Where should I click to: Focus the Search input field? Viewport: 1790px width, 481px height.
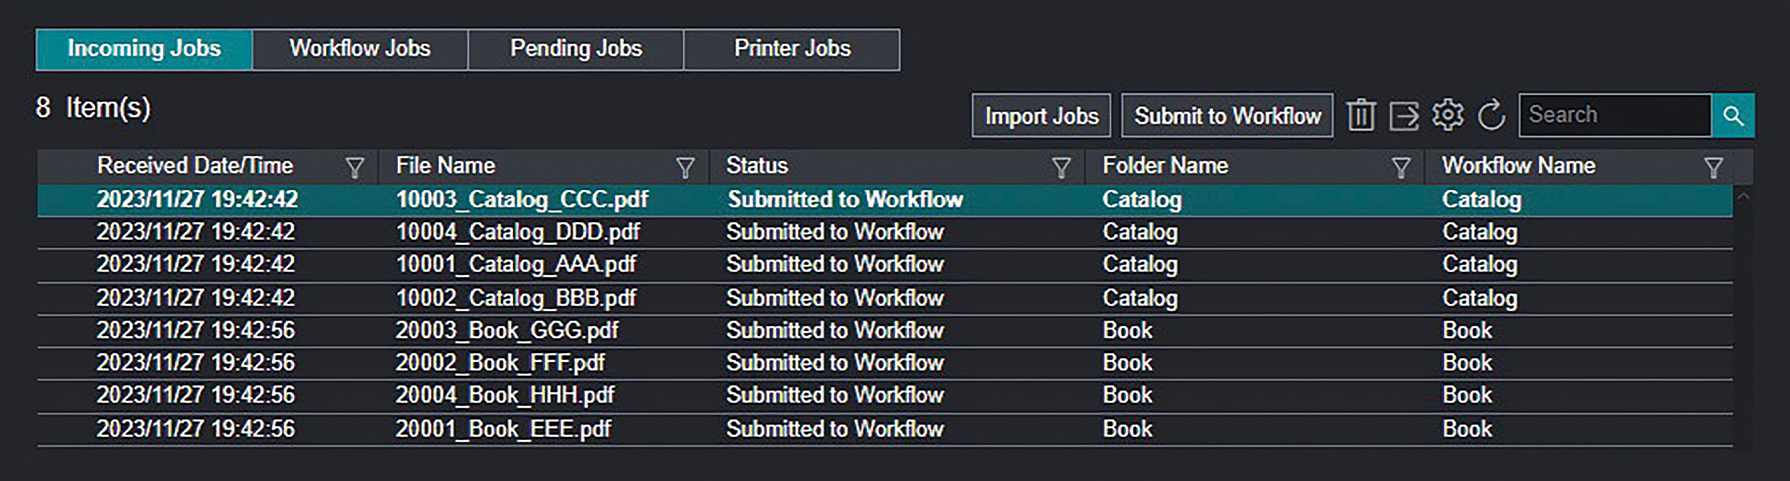click(x=1613, y=116)
